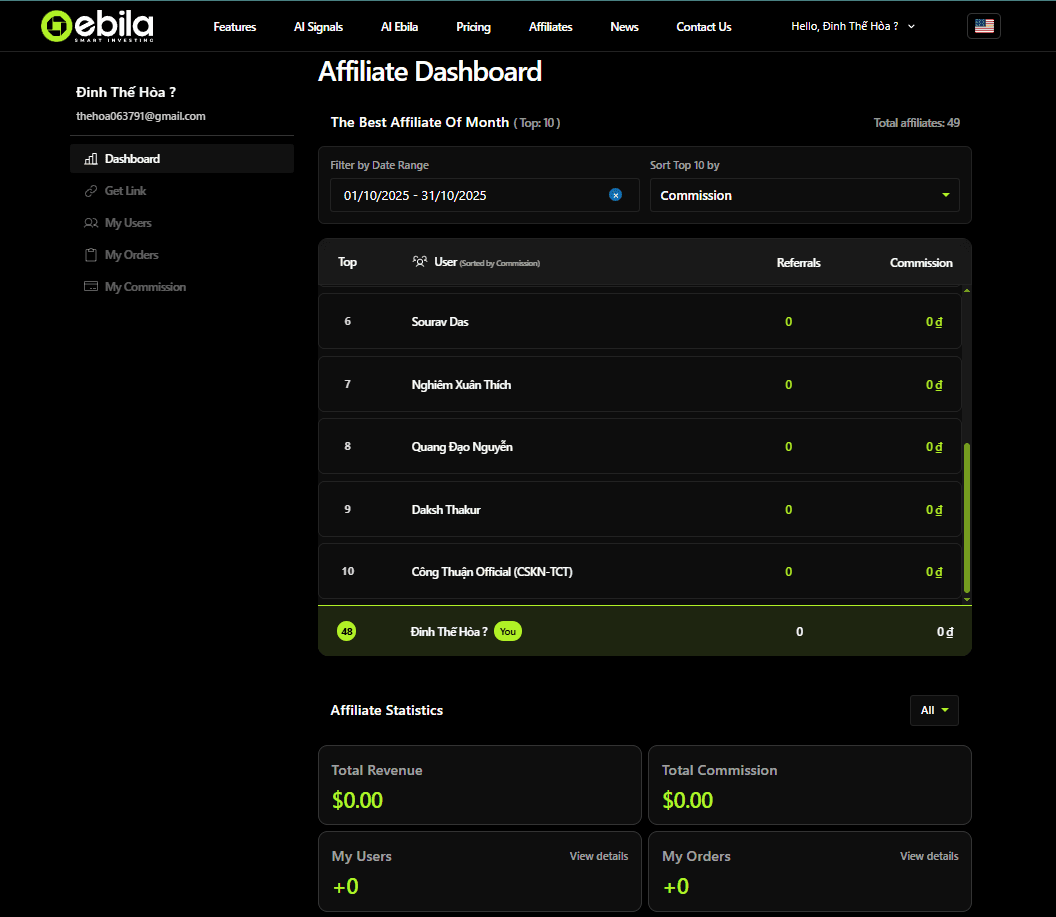Clear the date range filter

[616, 195]
